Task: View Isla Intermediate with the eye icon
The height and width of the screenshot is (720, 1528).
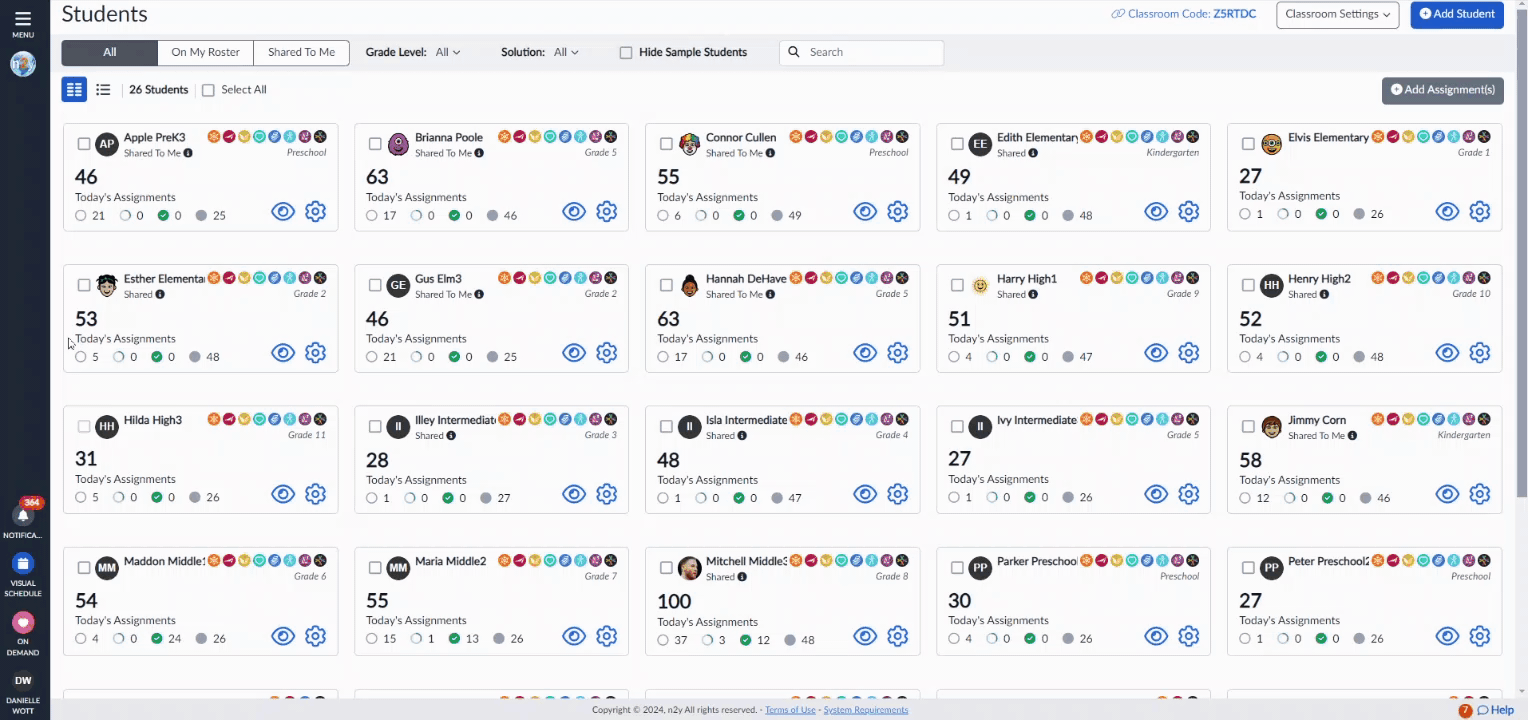Action: (x=865, y=493)
